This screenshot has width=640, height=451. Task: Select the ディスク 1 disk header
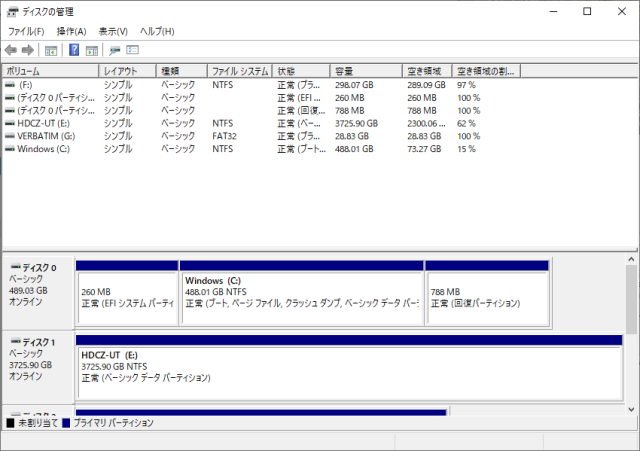pyautogui.click(x=38, y=367)
